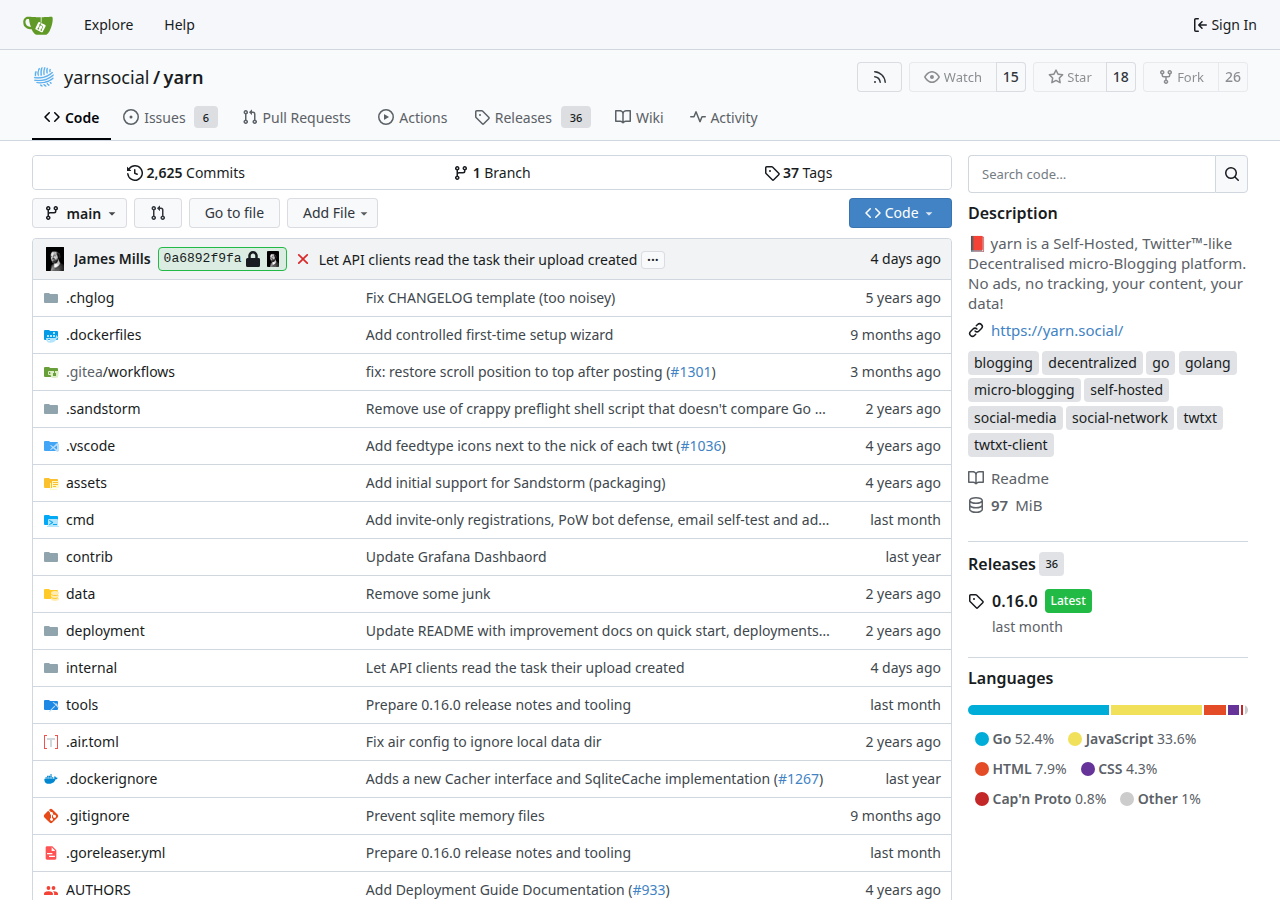The width and height of the screenshot is (1280, 900).
Task: Click the .dockerfiles folder icon
Action: pyautogui.click(x=51, y=335)
